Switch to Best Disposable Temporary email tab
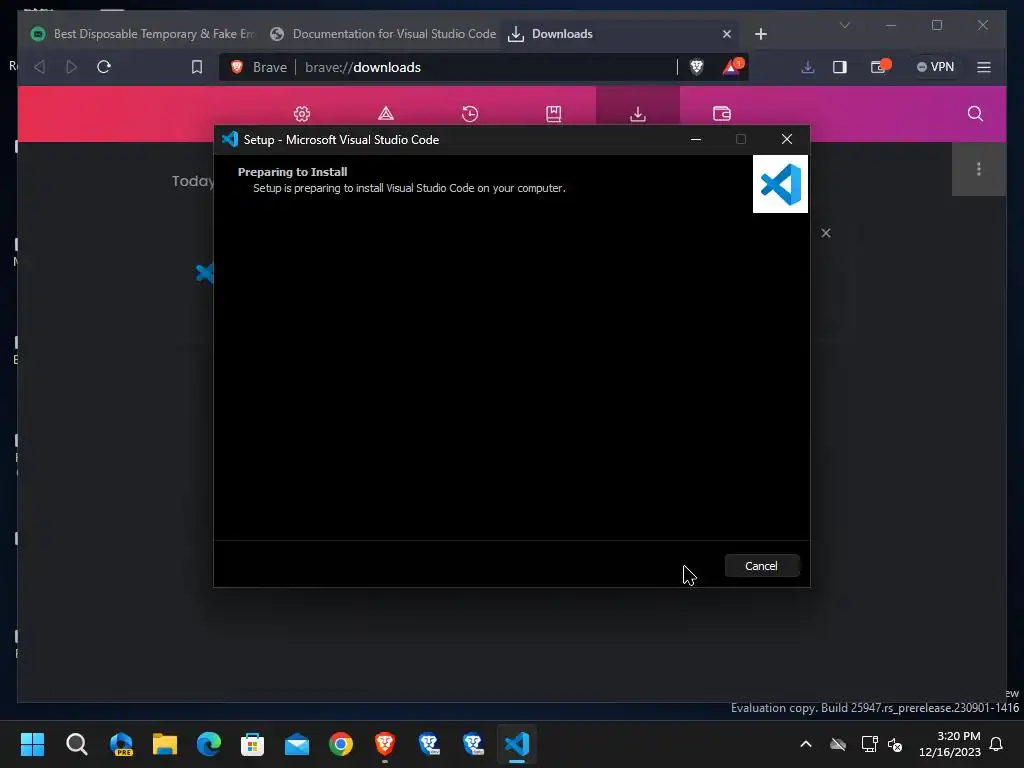 pos(144,34)
